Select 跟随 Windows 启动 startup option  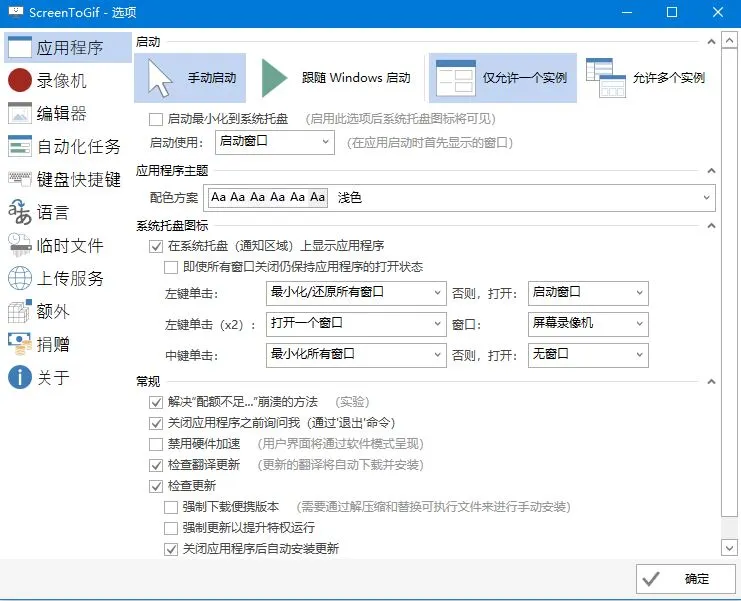pos(335,78)
